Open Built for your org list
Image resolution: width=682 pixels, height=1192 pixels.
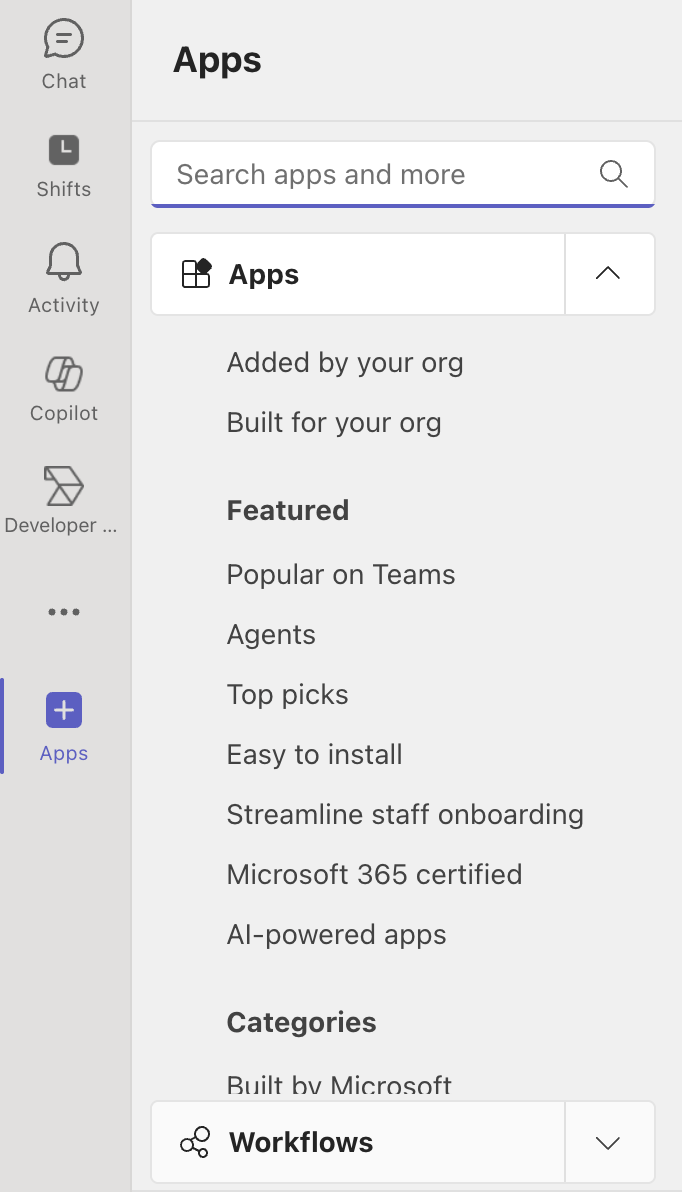point(334,422)
